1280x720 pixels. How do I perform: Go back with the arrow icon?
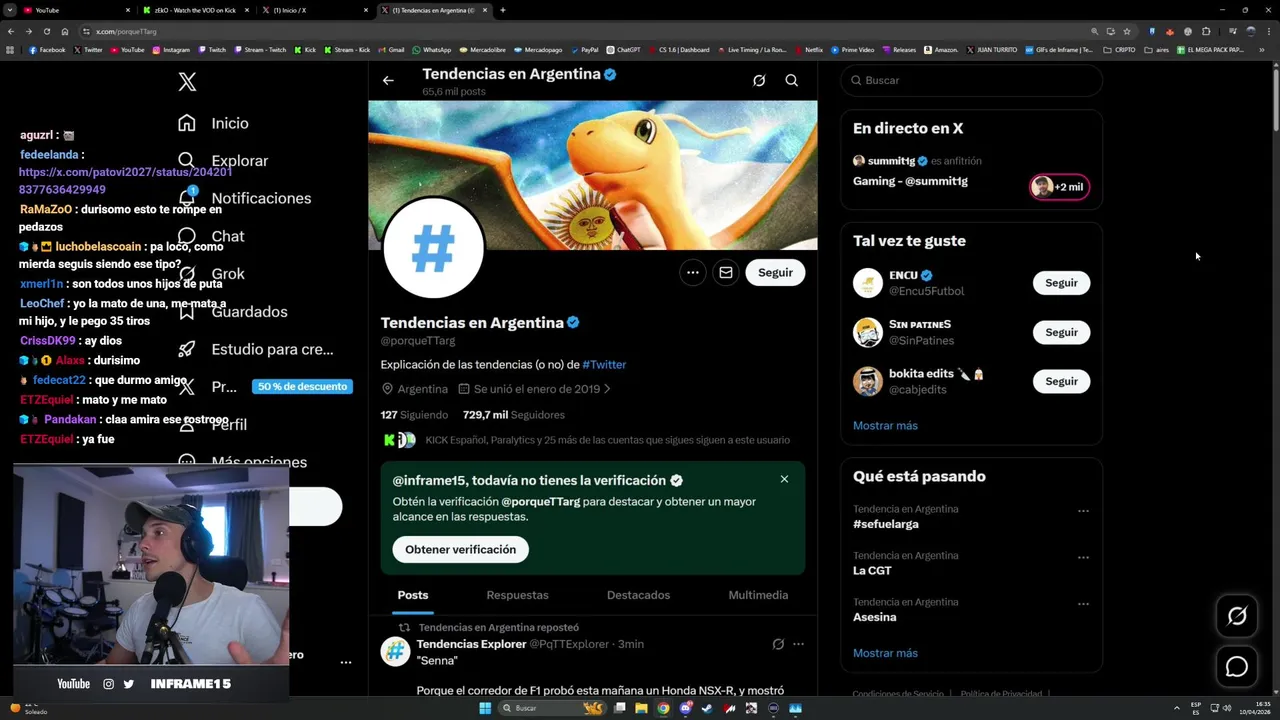[x=388, y=80]
